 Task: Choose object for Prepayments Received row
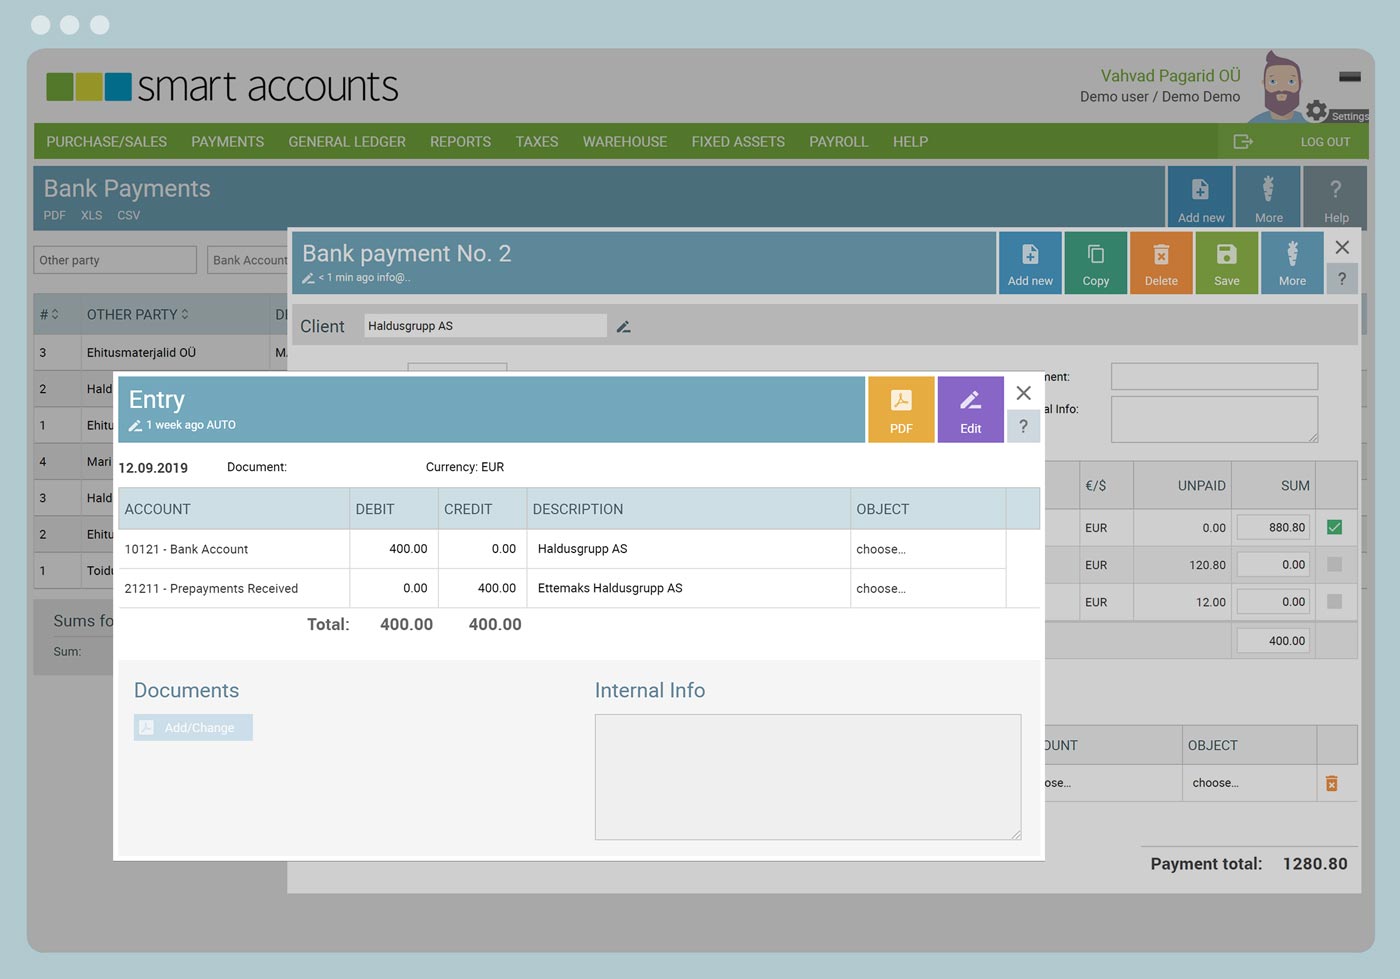[881, 588]
